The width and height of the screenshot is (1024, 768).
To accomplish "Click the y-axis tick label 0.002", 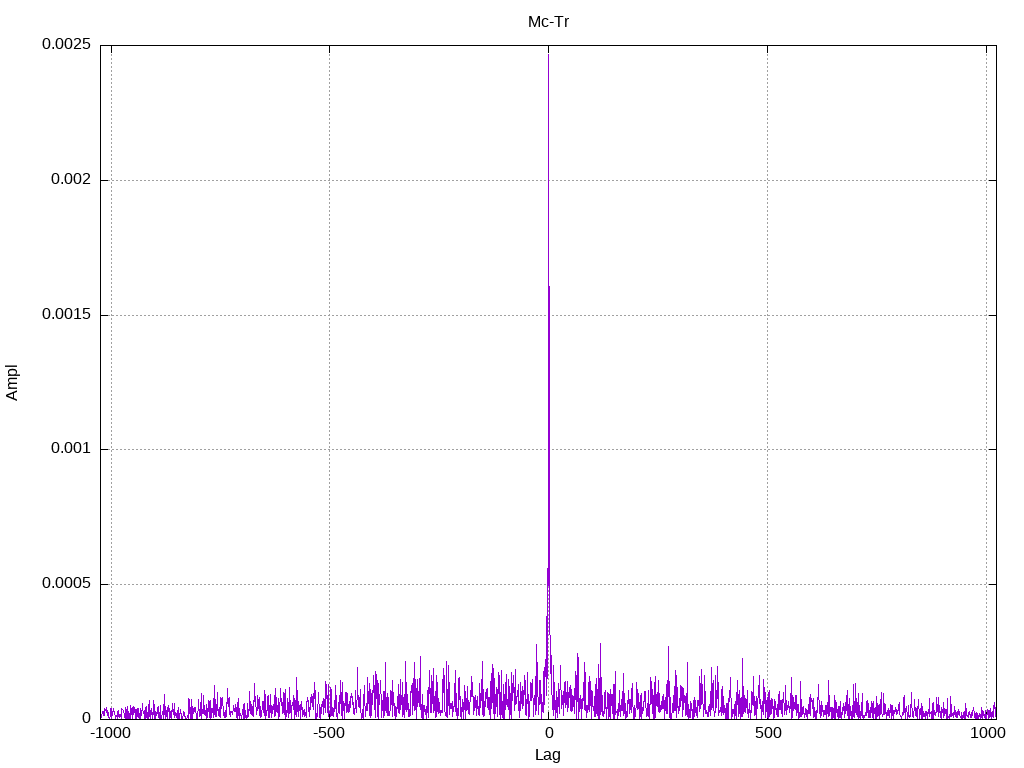I will pyautogui.click(x=71, y=179).
